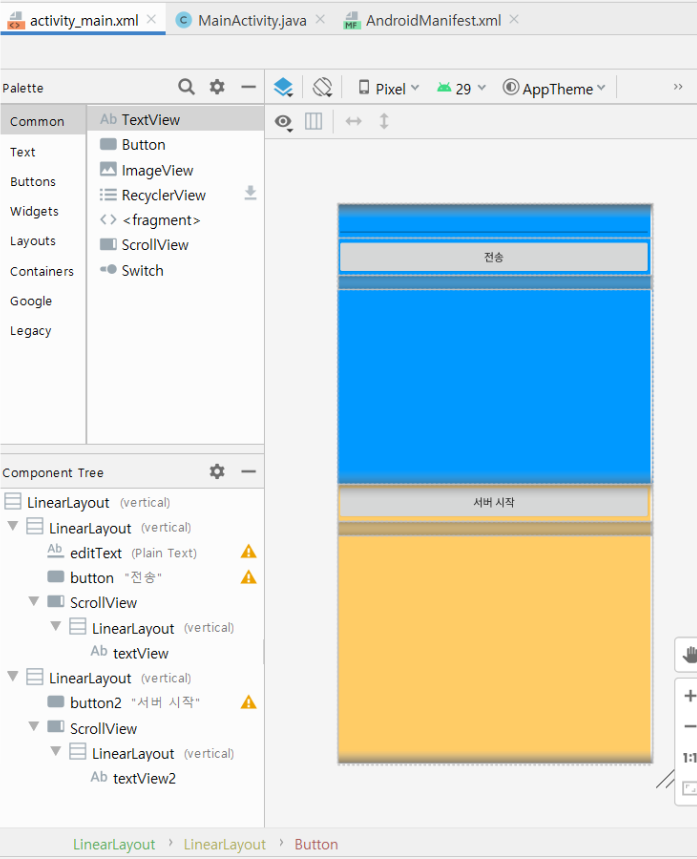Click the horizontal expand arrow icon

point(353,121)
